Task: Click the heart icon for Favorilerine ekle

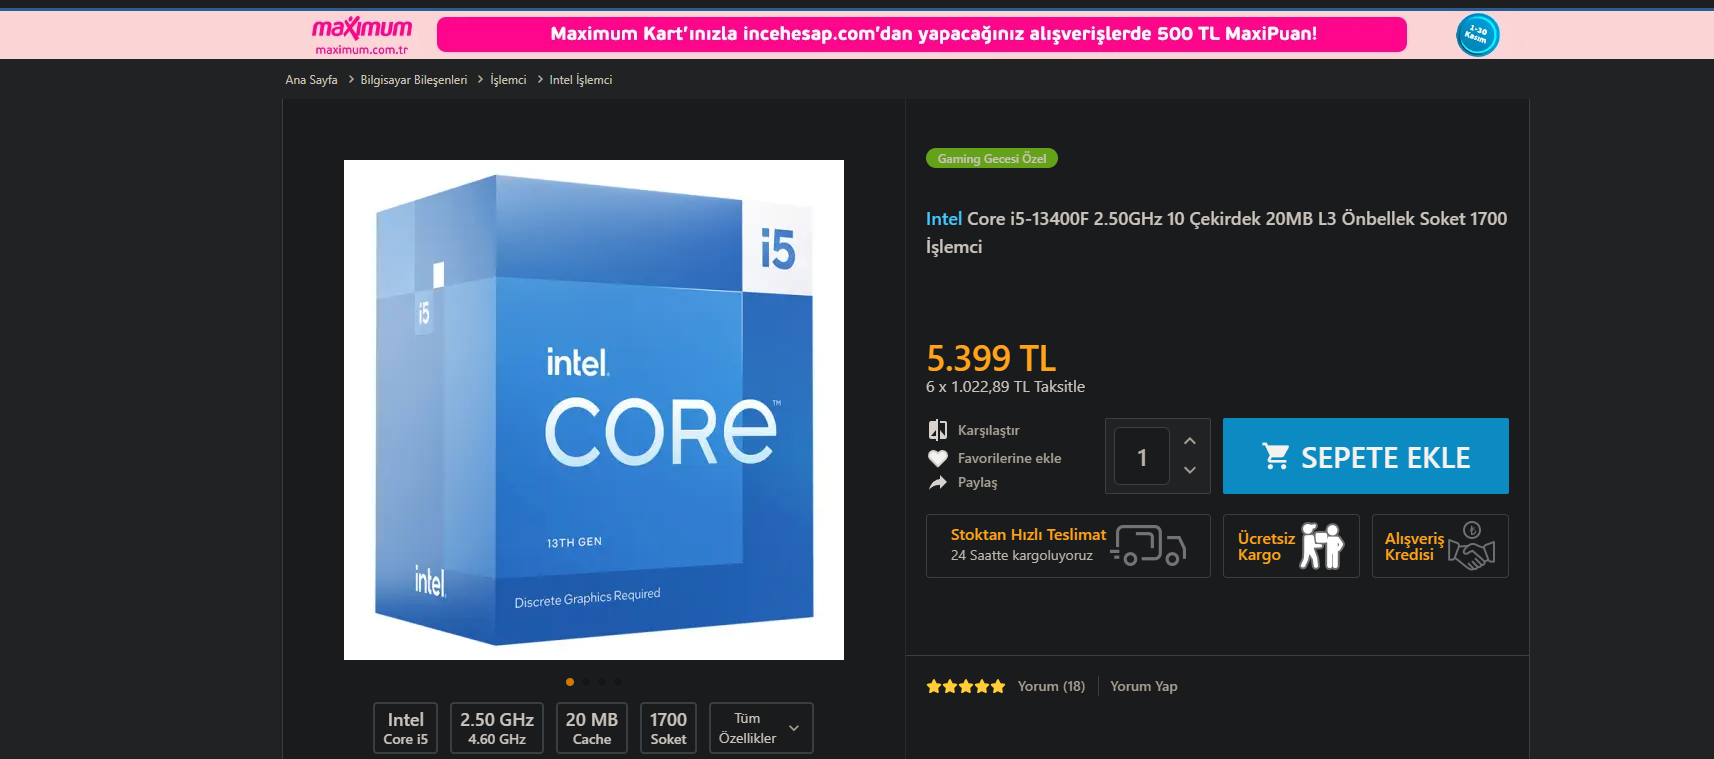Action: click(x=937, y=458)
